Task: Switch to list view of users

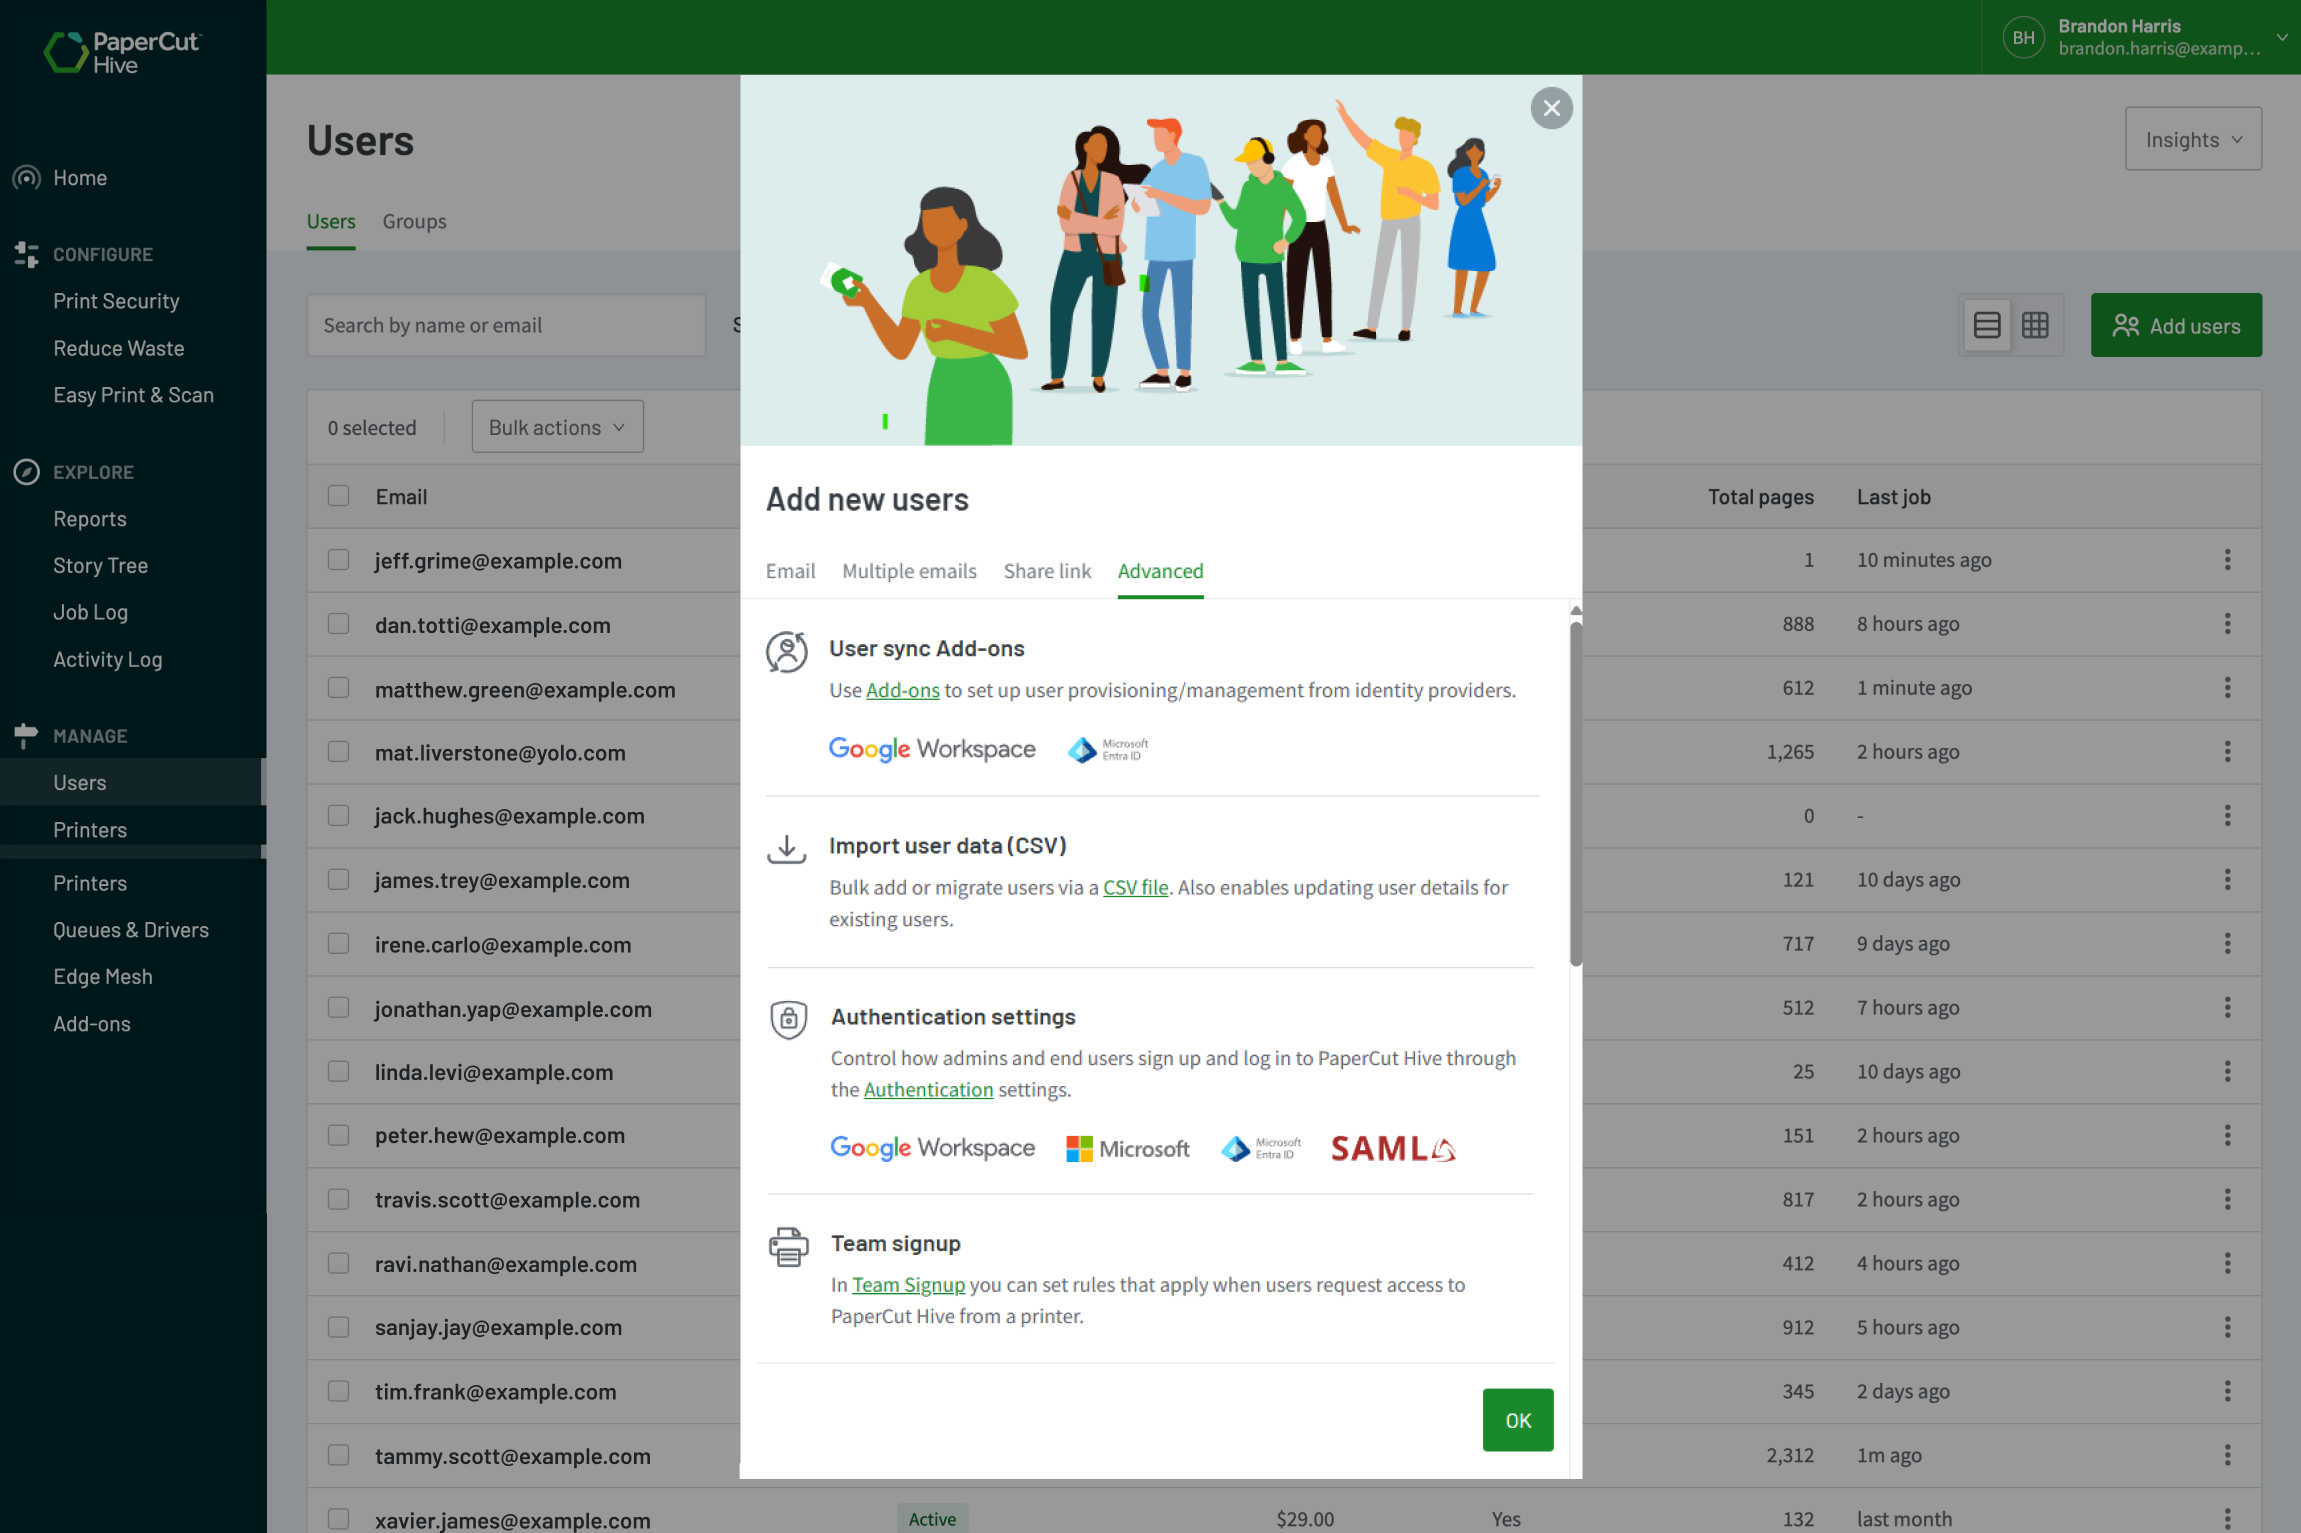Action: coord(1987,325)
